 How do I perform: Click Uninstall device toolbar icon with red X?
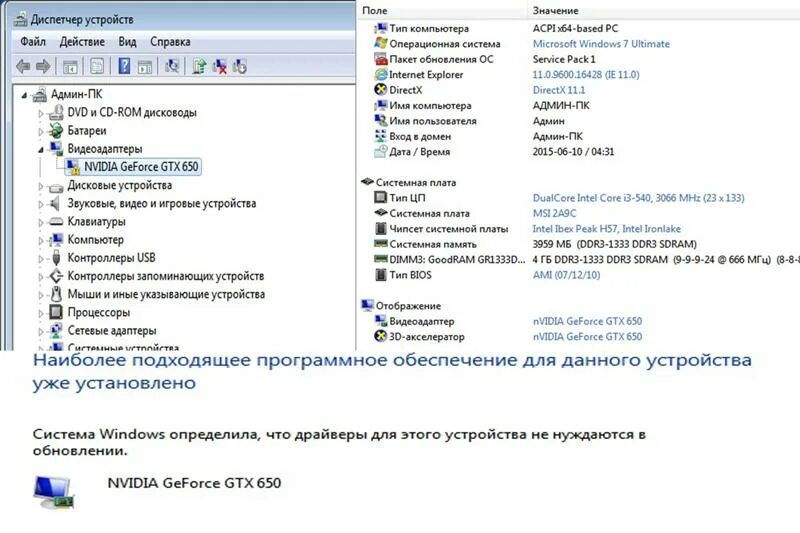point(219,66)
